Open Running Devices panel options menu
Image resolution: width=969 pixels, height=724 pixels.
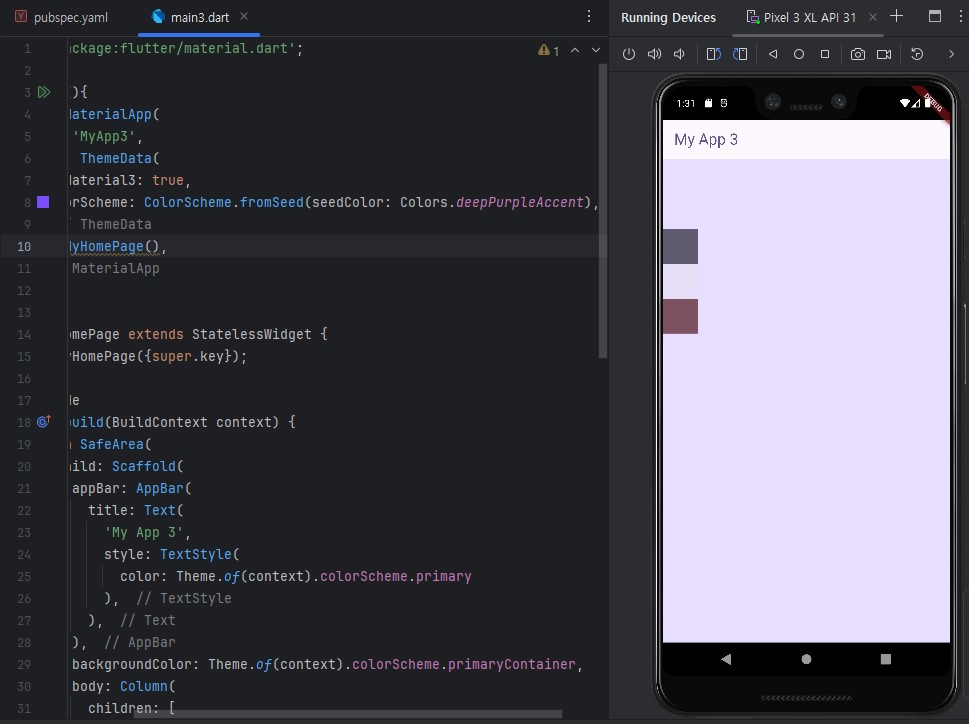click(960, 17)
